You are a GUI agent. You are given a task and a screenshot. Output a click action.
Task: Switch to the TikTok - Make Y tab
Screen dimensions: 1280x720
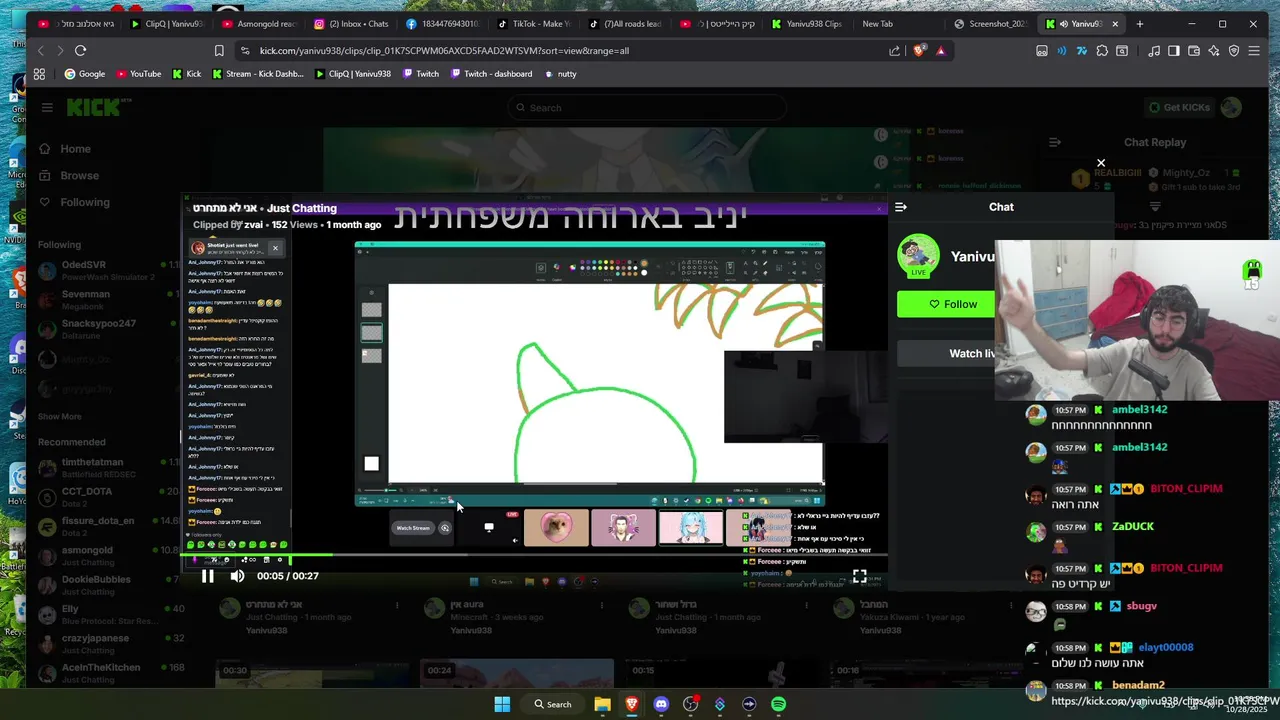[x=534, y=24]
